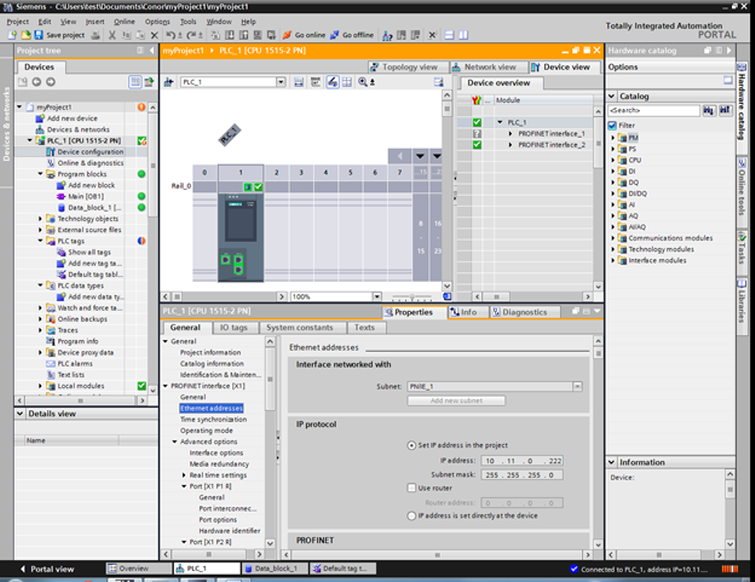Click the redo arrow icon
This screenshot has width=755, height=582.
pos(191,35)
